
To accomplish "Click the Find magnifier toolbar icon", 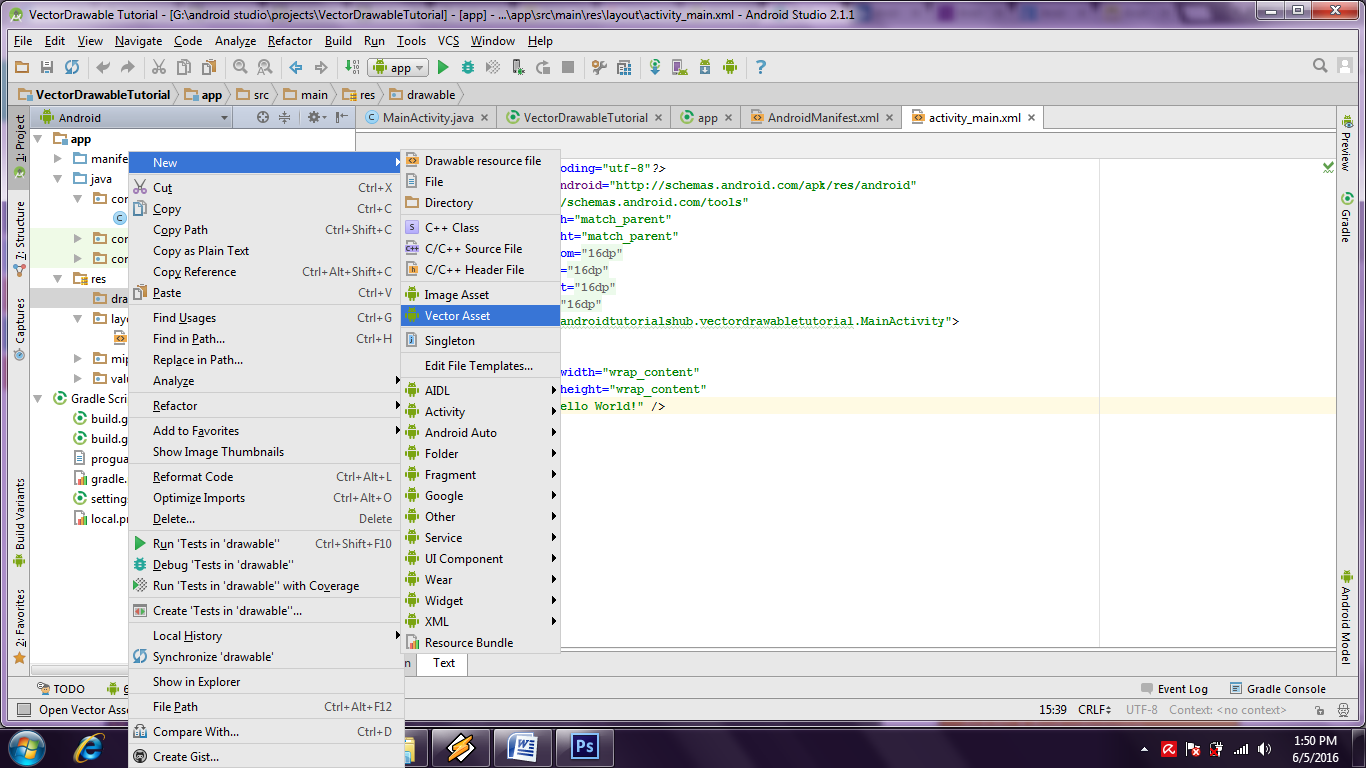I will tap(240, 67).
